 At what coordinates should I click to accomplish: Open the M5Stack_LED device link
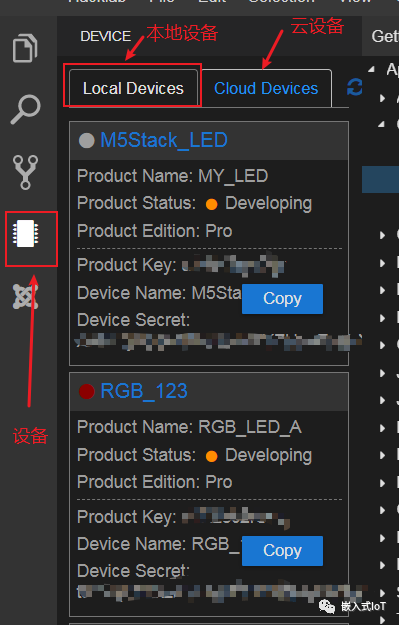164,140
